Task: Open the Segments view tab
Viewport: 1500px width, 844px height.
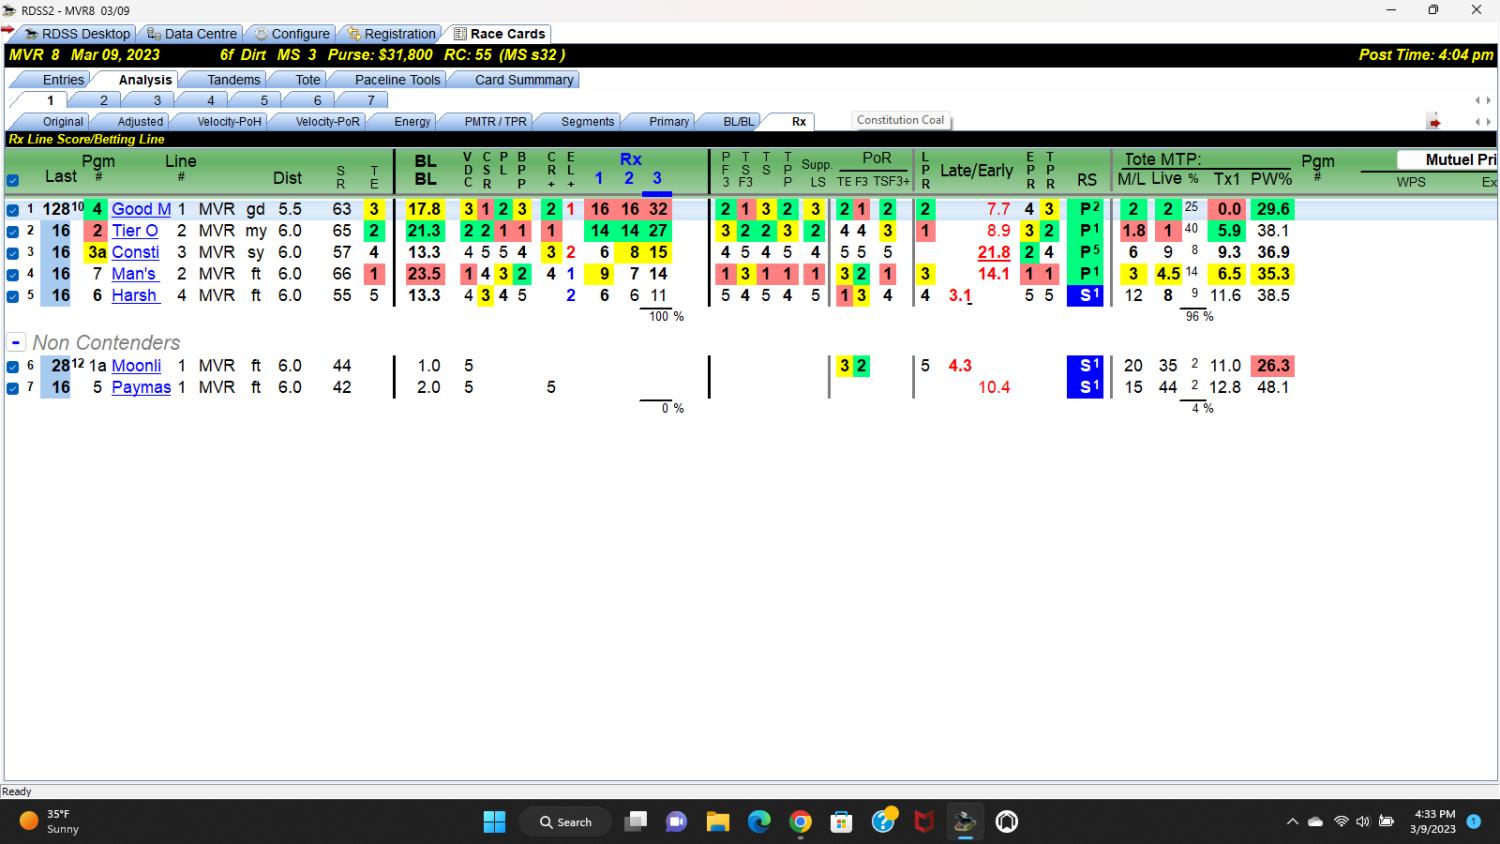Action: point(587,121)
